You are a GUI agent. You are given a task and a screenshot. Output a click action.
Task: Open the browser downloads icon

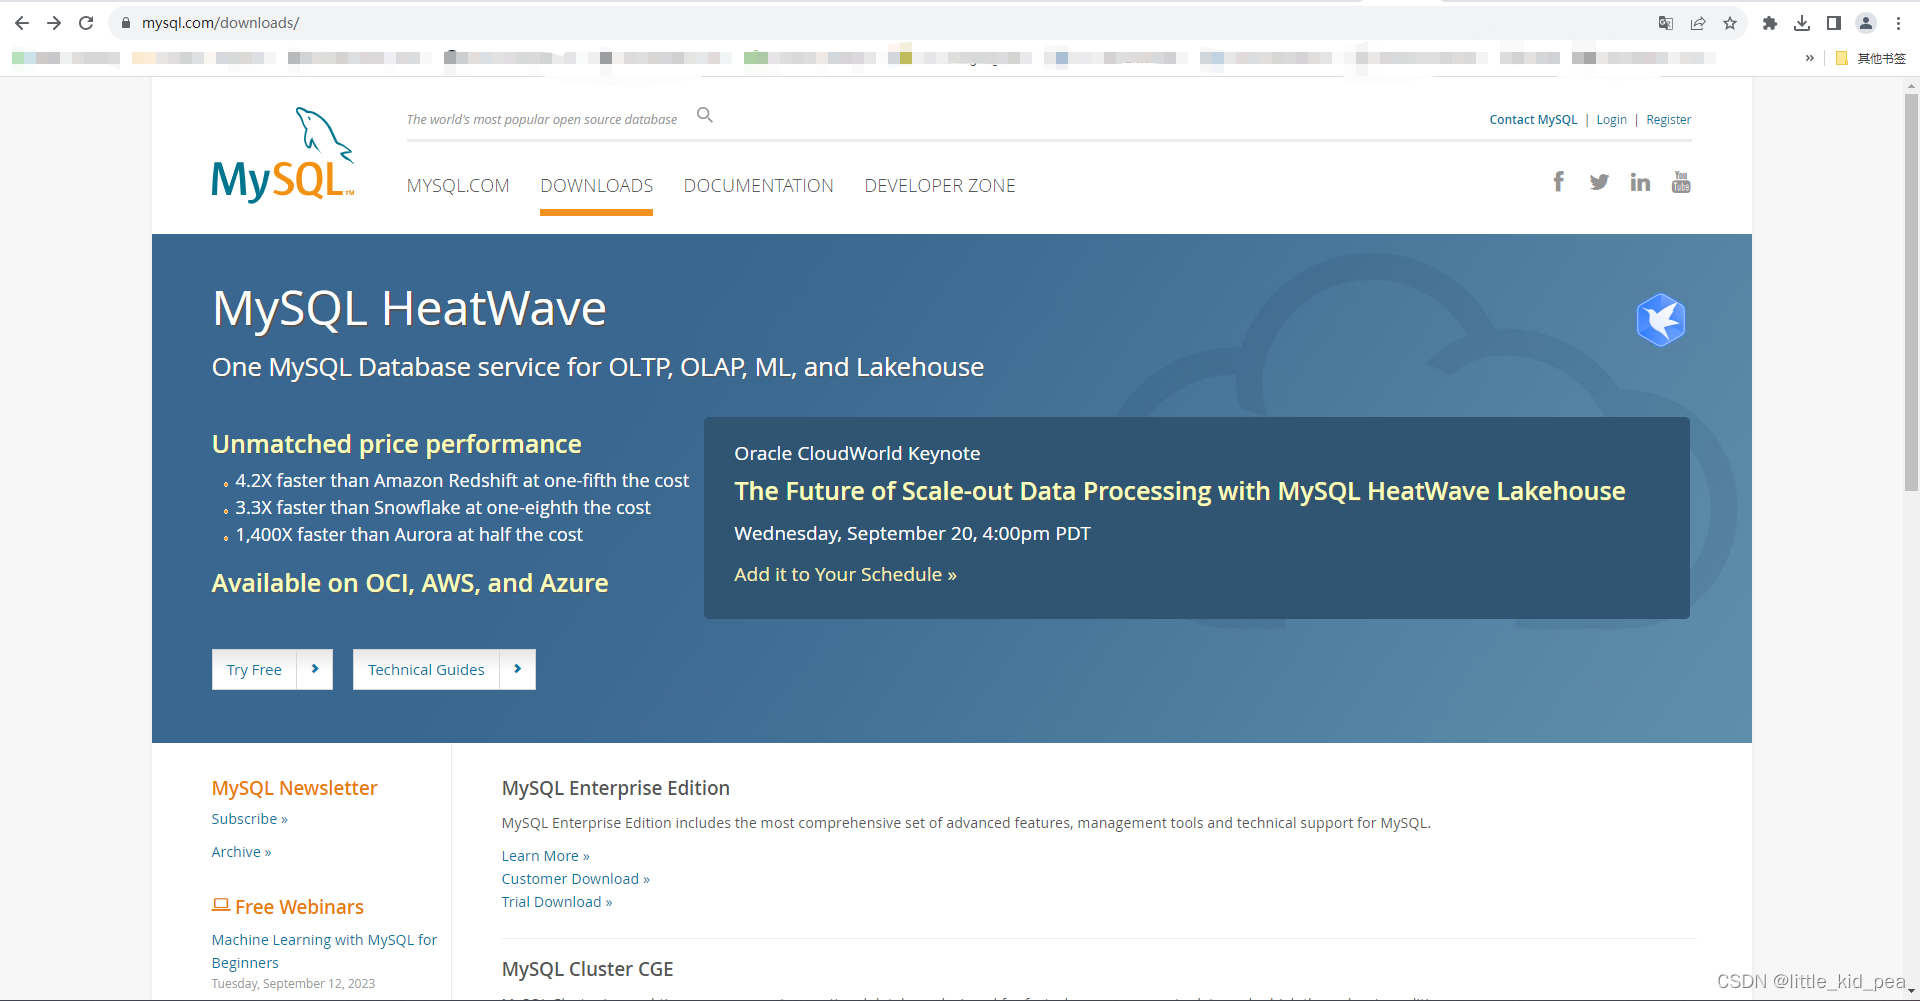1802,23
